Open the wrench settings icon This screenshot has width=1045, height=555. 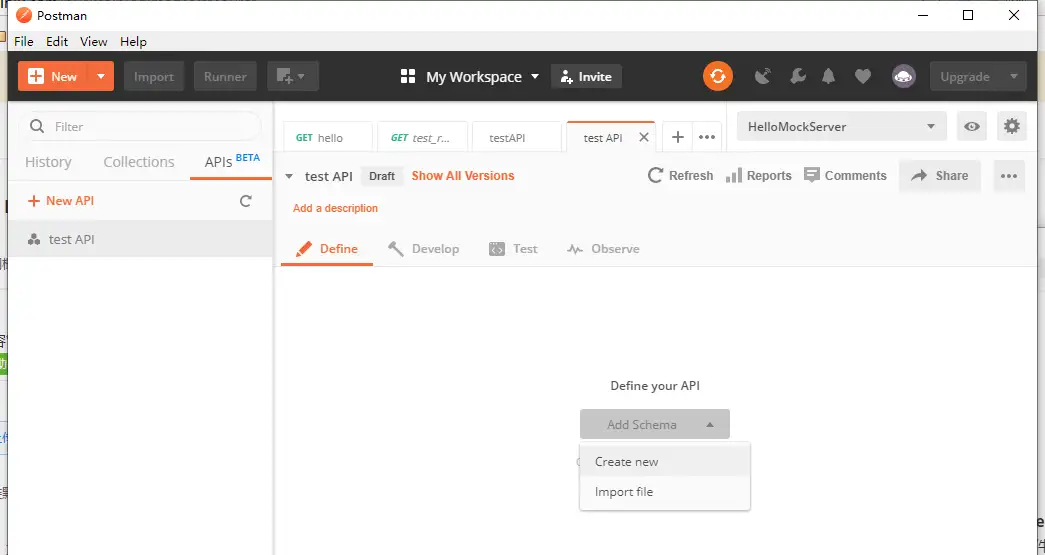[797, 76]
